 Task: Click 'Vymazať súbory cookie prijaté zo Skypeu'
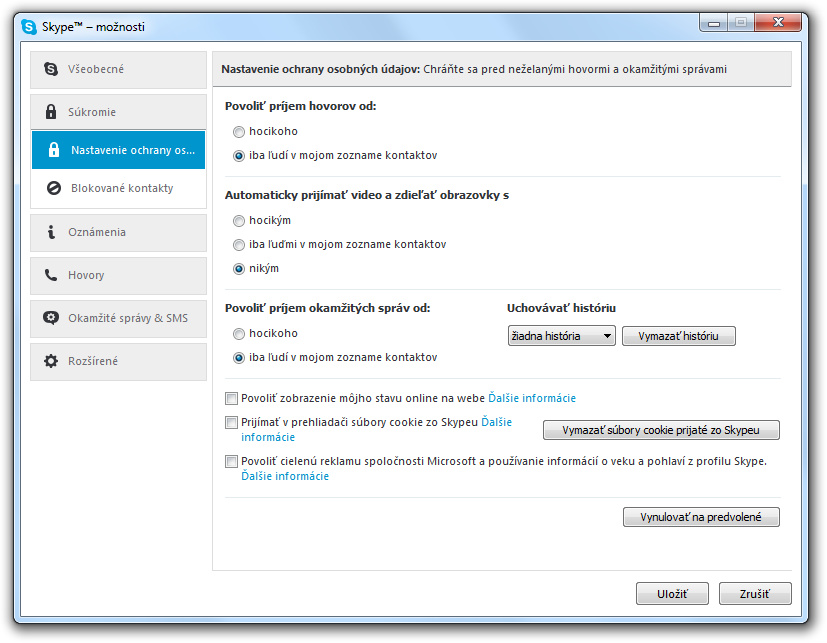coord(661,430)
